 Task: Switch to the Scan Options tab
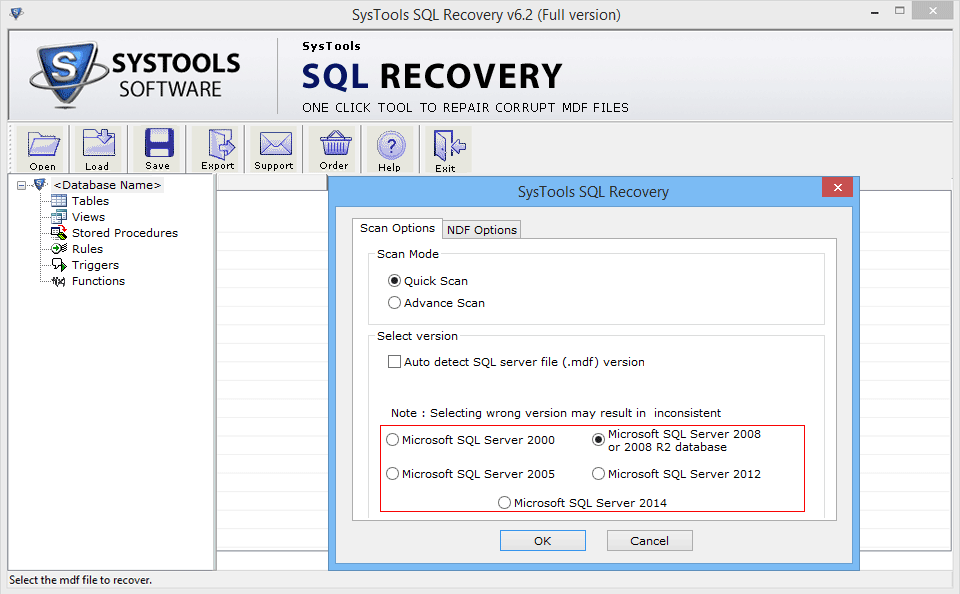[x=397, y=228]
